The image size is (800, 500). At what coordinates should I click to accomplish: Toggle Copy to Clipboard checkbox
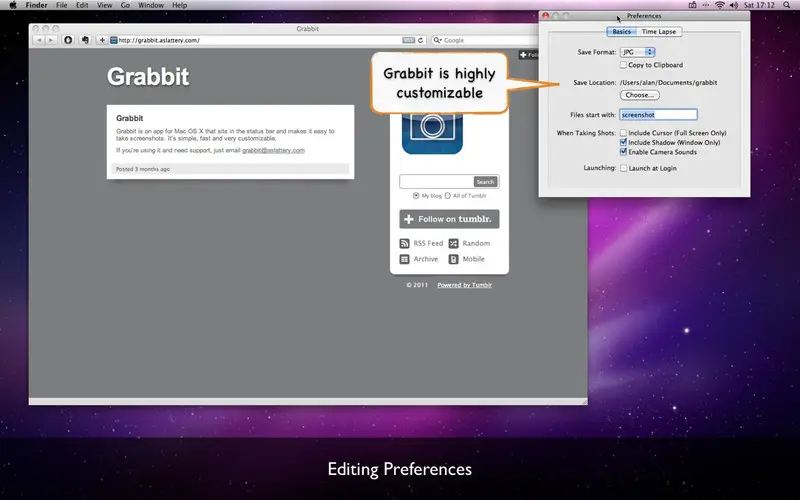click(623, 65)
